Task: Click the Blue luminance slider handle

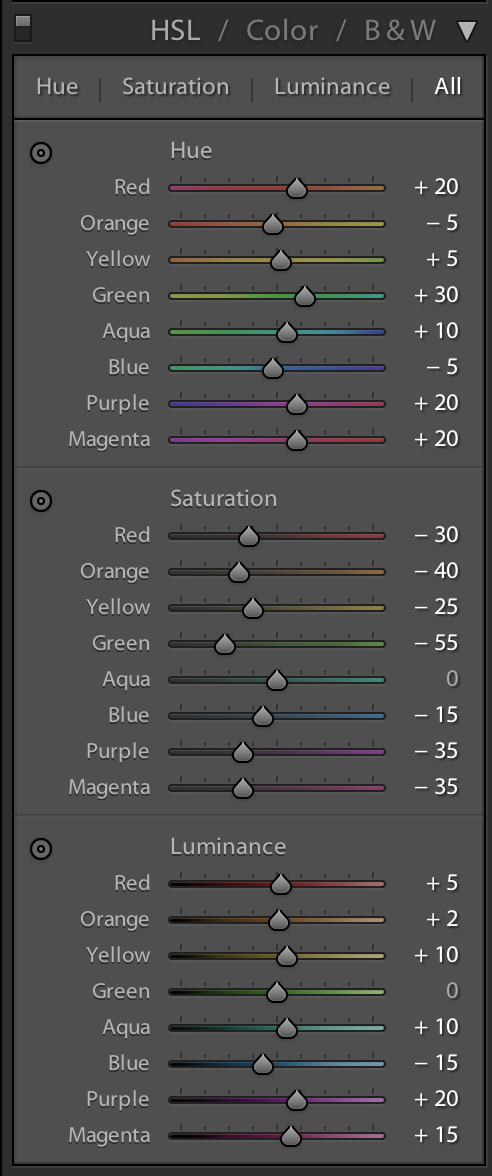Action: pyautogui.click(x=262, y=1064)
